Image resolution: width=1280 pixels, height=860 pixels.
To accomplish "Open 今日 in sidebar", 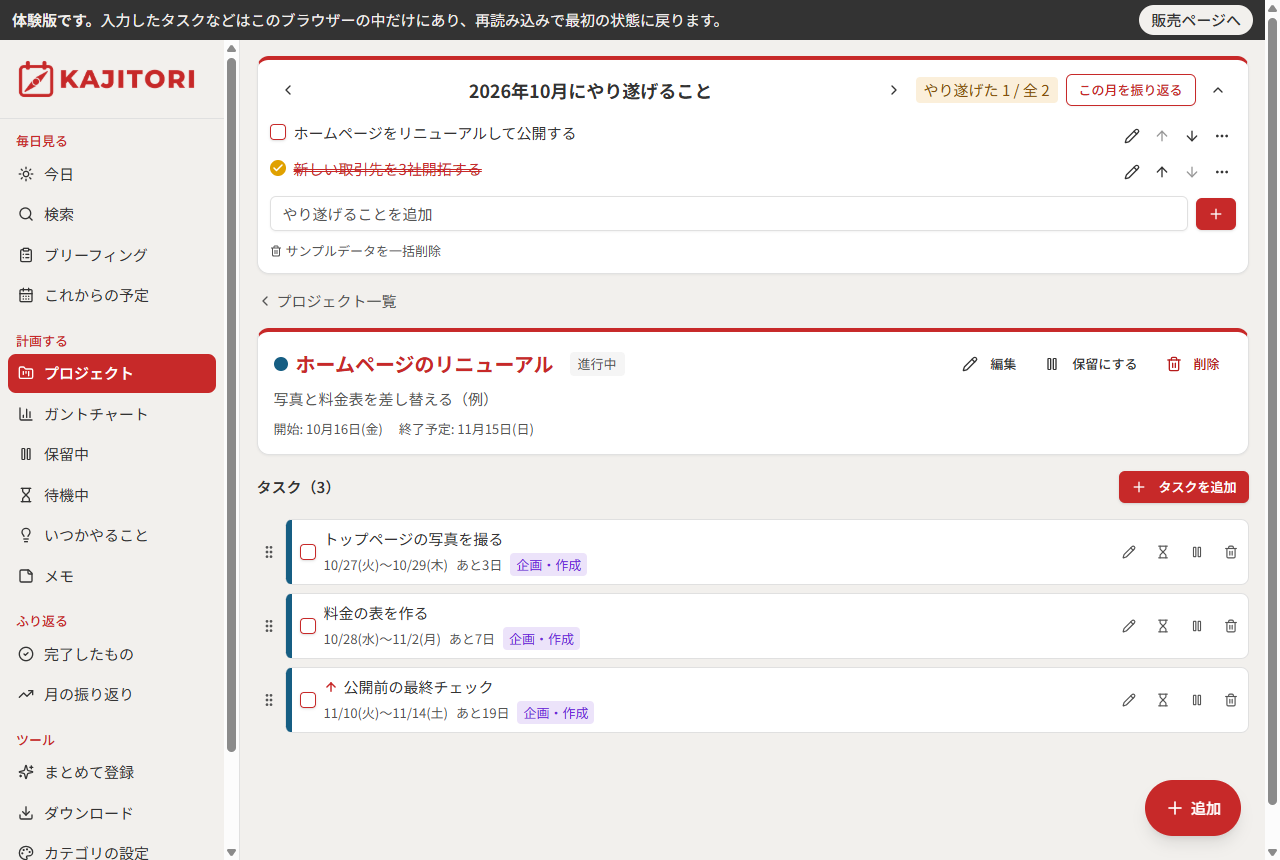I will pyautogui.click(x=112, y=174).
